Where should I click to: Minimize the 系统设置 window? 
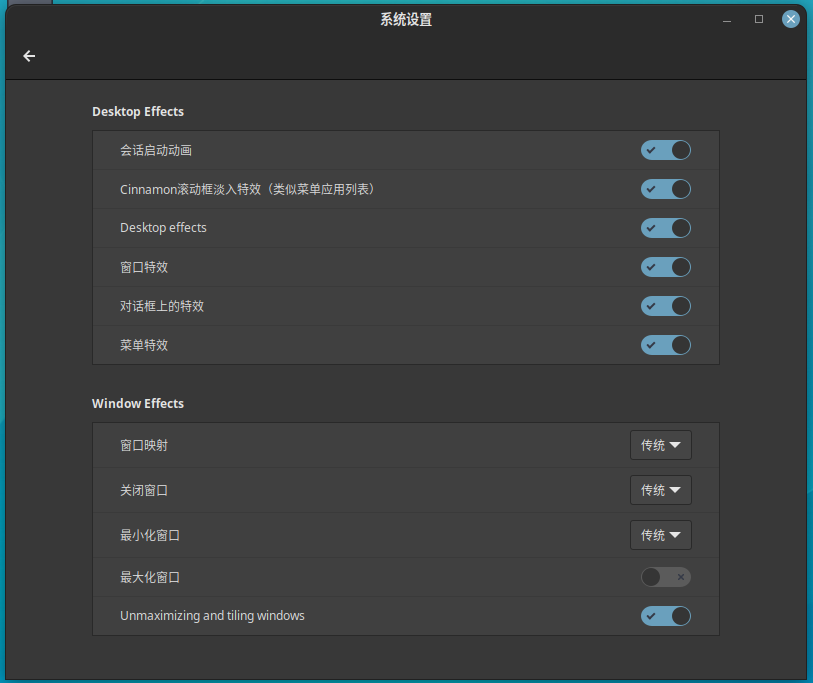pyautogui.click(x=727, y=19)
